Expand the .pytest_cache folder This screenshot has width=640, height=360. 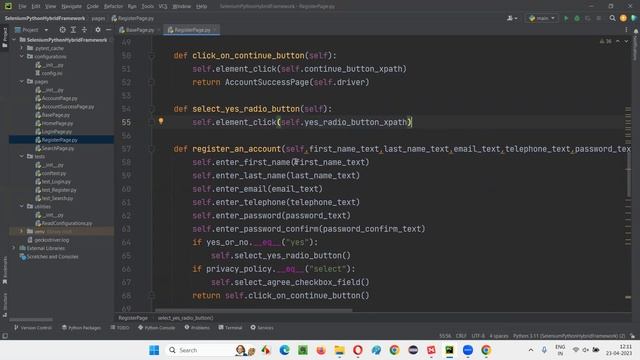pos(22,48)
